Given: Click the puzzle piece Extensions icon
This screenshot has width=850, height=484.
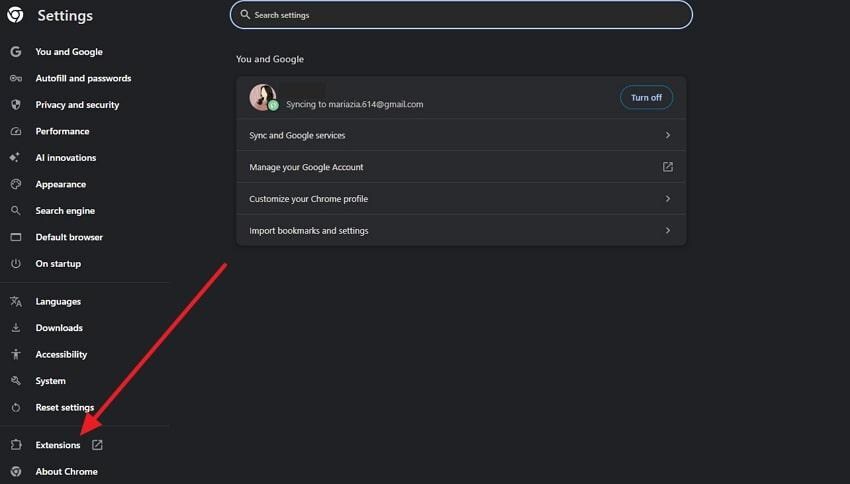Looking at the screenshot, I should pyautogui.click(x=16, y=445).
